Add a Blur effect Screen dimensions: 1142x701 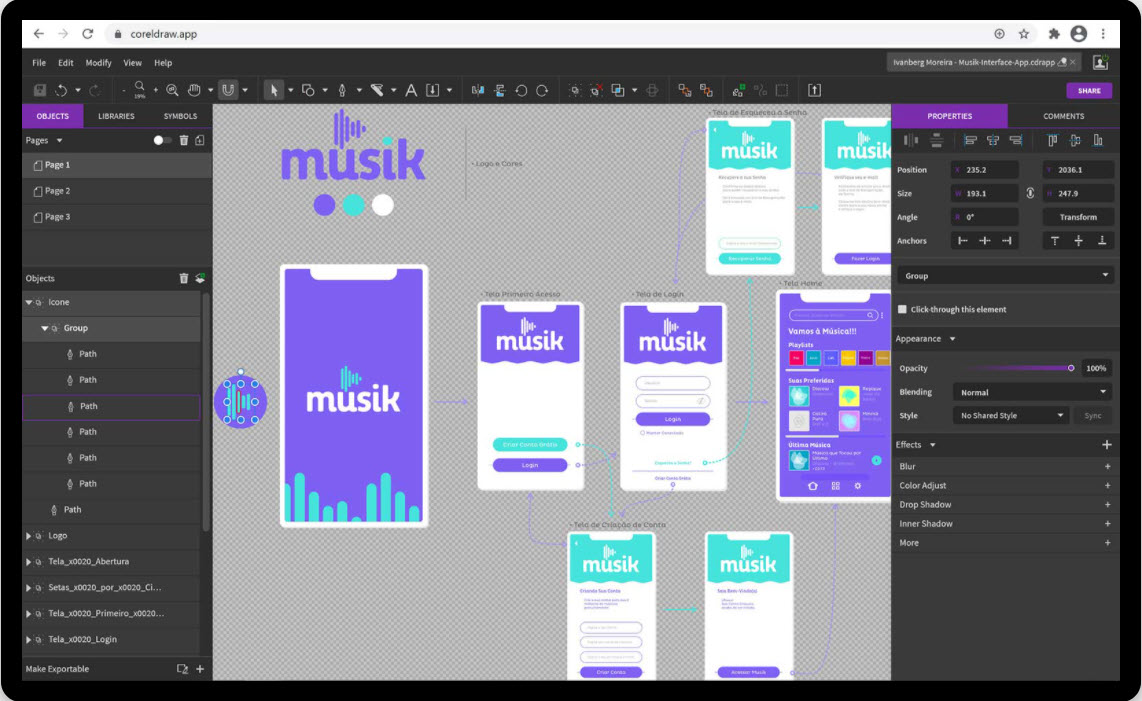point(1107,466)
